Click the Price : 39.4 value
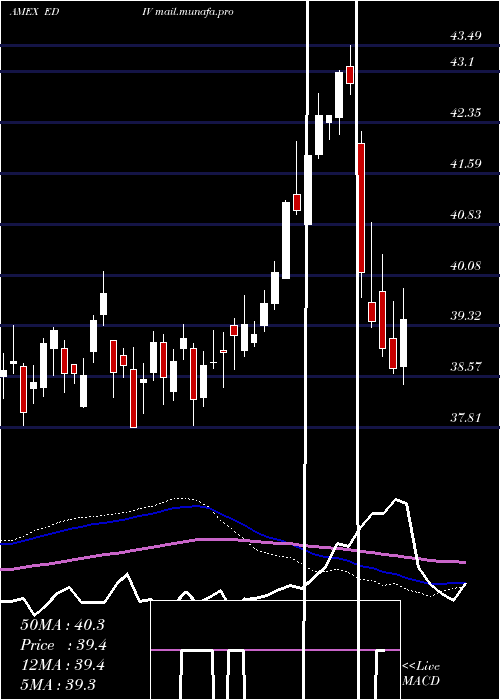 click(63, 645)
